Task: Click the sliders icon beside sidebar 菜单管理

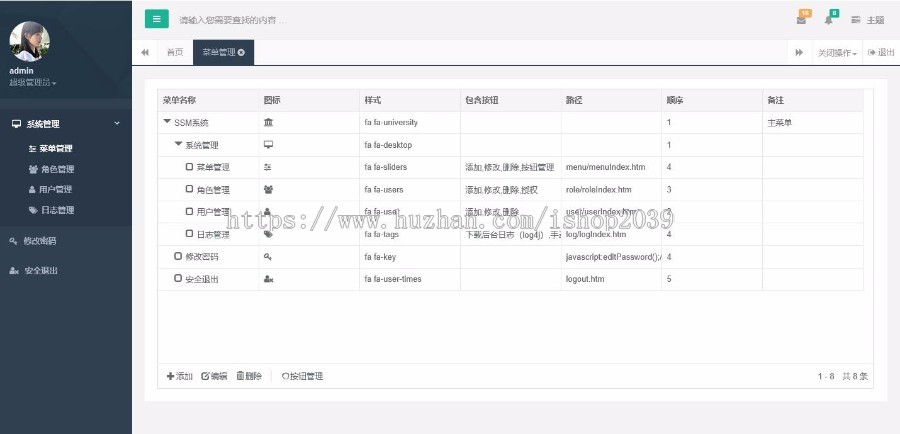Action: point(33,148)
